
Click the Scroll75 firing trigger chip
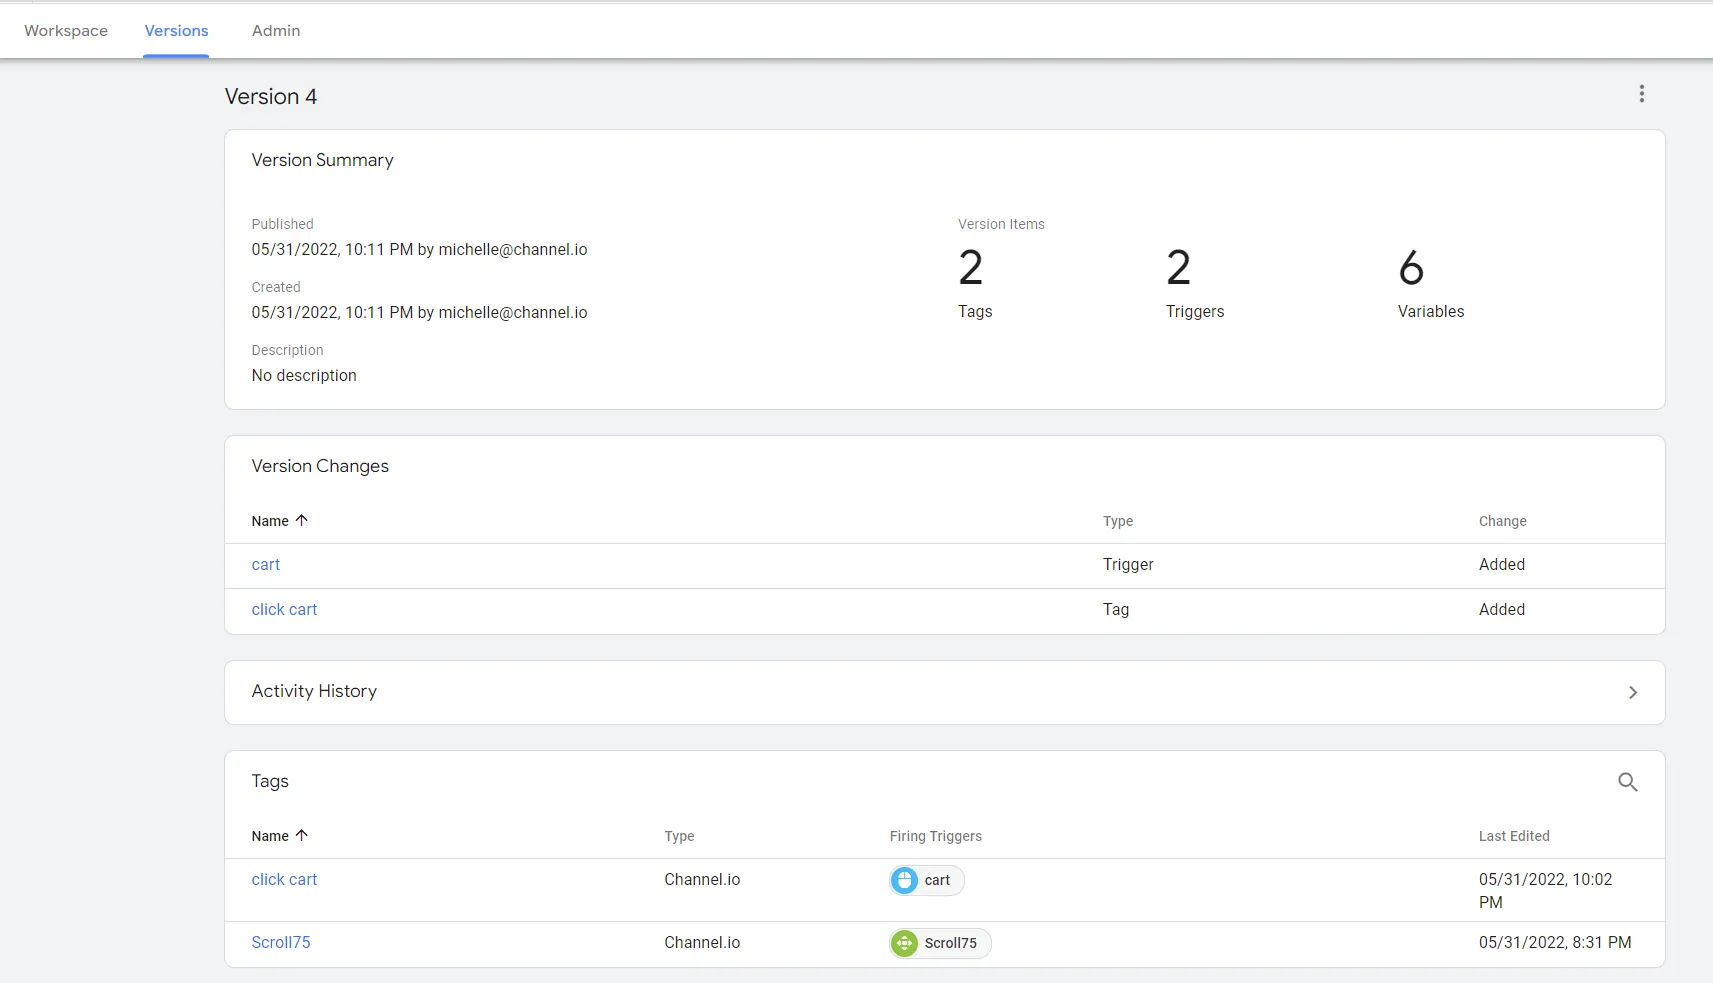951,943
